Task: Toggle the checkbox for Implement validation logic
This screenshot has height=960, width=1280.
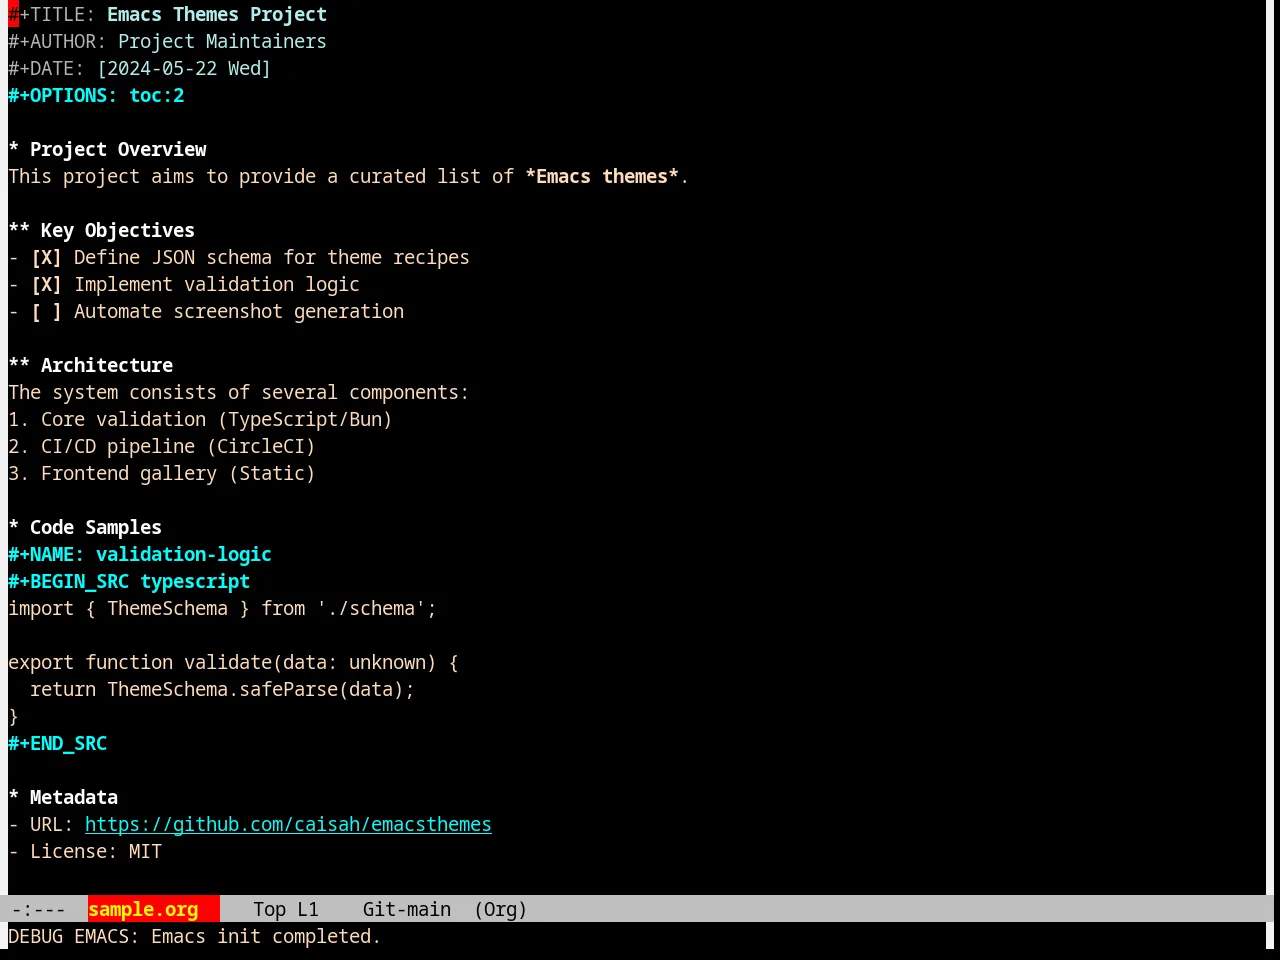Action: click(46, 285)
